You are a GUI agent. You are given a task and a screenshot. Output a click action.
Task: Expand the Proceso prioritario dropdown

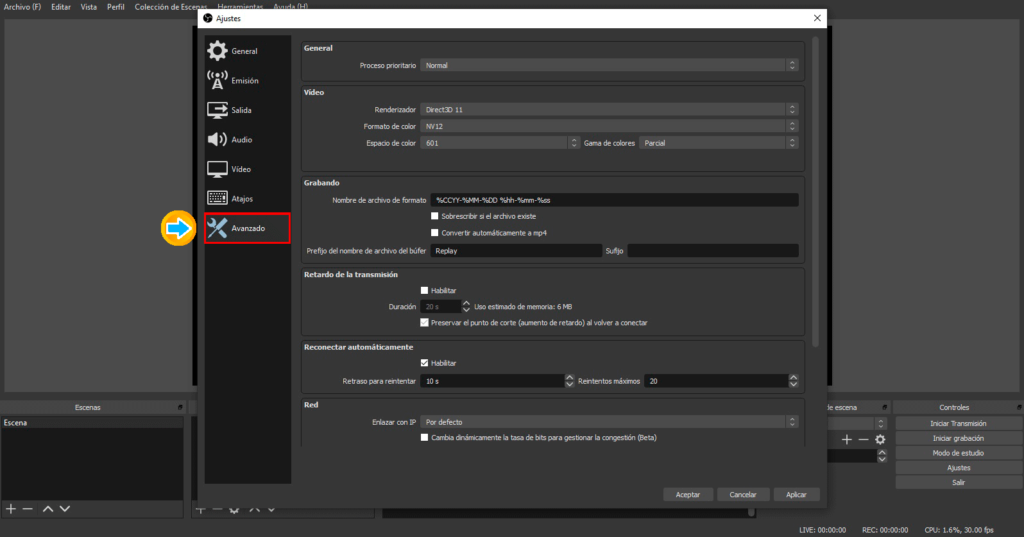[608, 65]
